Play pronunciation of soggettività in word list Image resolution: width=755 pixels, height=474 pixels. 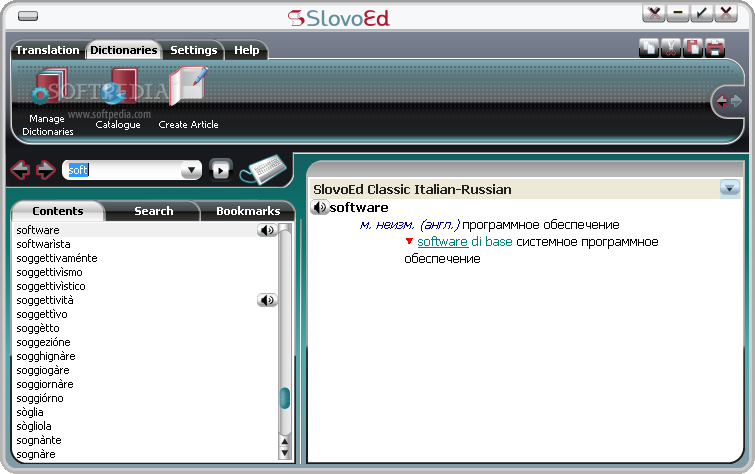click(x=267, y=300)
